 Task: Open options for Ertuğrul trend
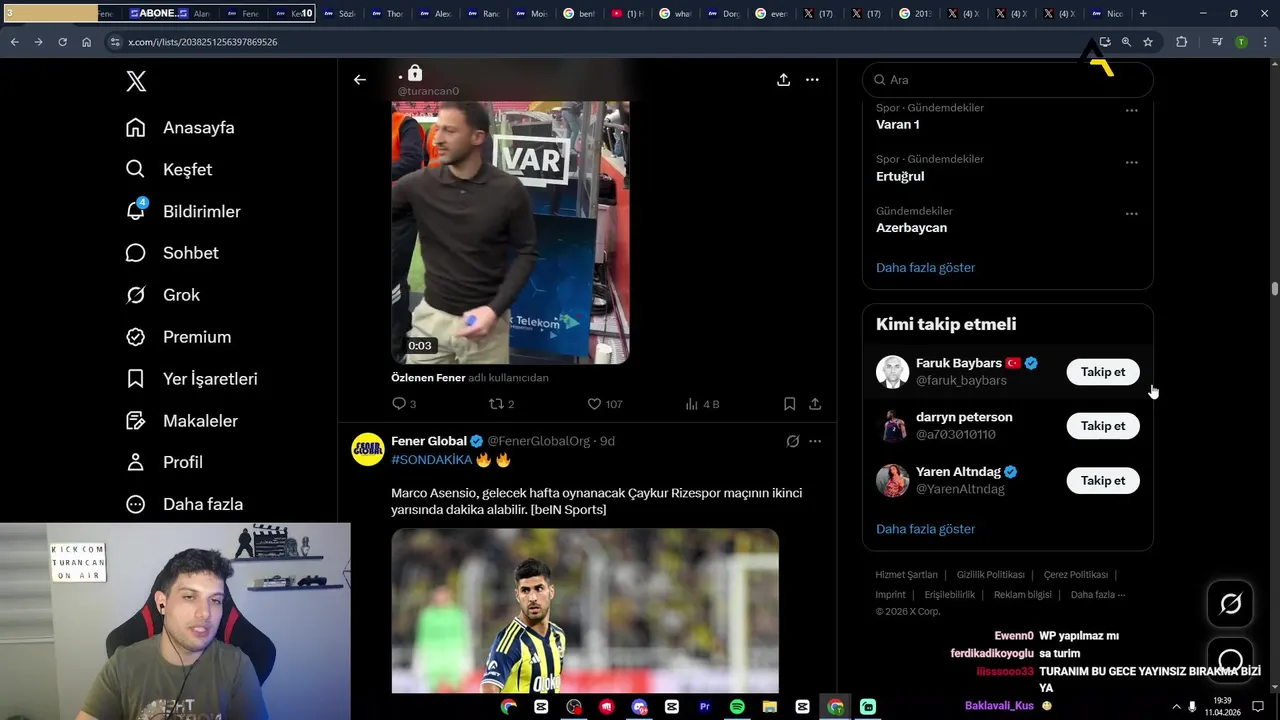click(1132, 162)
